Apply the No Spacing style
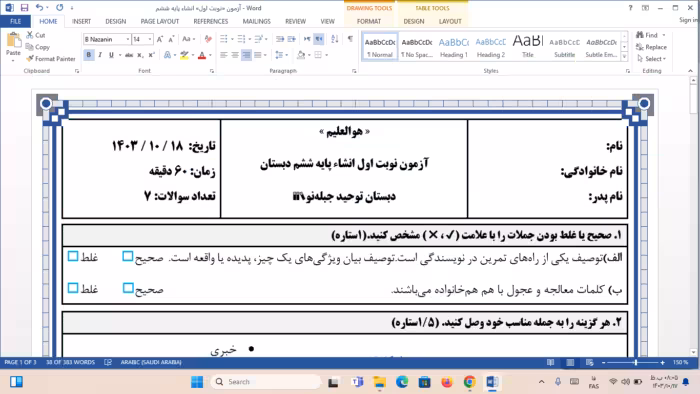The width and height of the screenshot is (700, 394). 417,46
